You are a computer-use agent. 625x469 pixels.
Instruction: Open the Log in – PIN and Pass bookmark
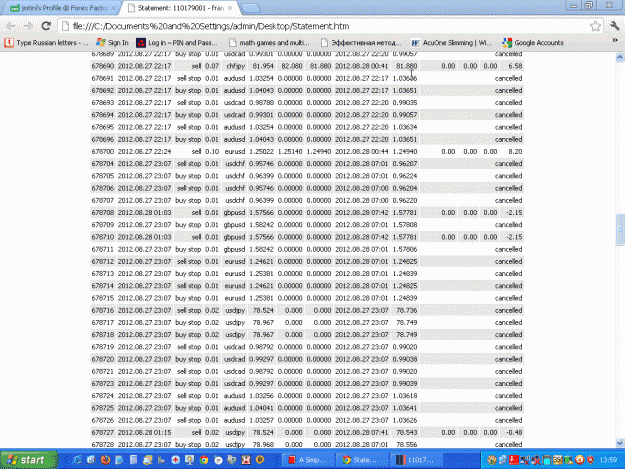pyautogui.click(x=177, y=43)
